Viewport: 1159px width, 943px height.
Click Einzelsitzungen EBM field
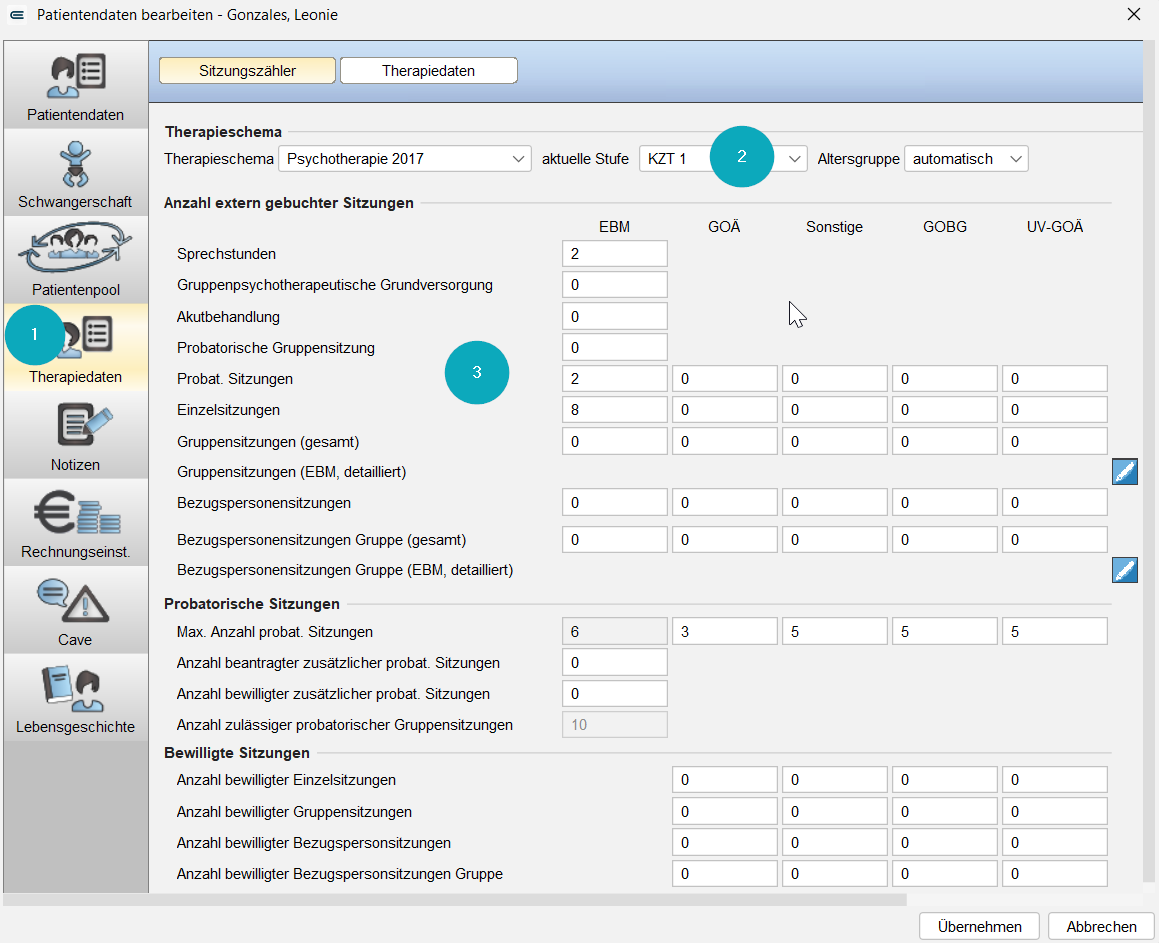(x=614, y=409)
